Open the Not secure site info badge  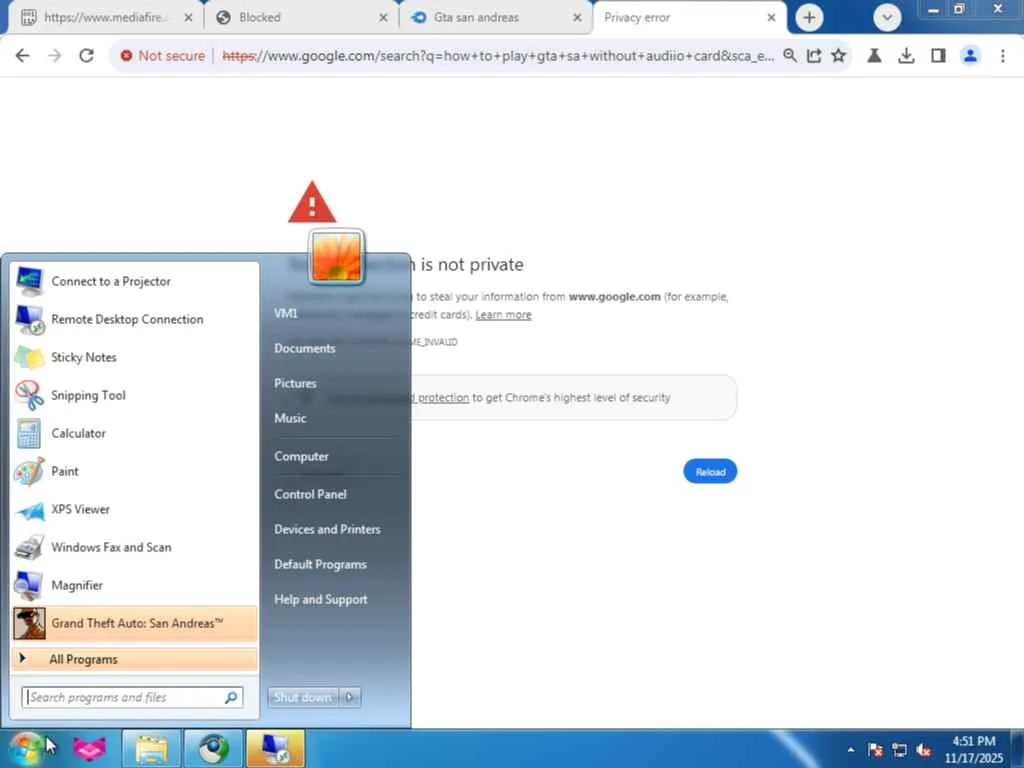163,56
